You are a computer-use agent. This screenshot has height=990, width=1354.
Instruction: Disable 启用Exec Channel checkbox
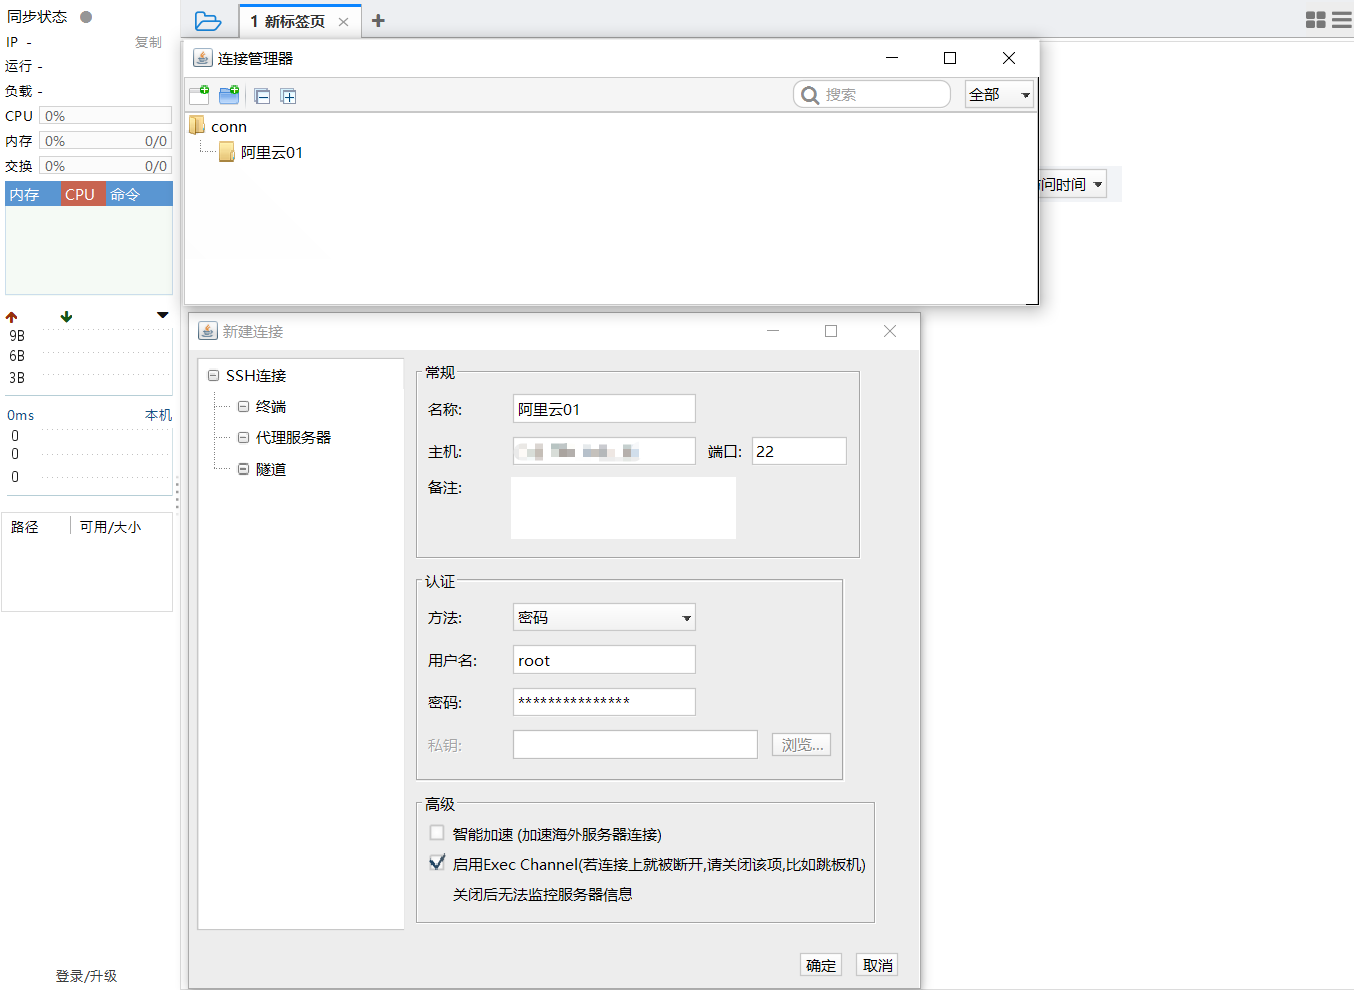[437, 863]
